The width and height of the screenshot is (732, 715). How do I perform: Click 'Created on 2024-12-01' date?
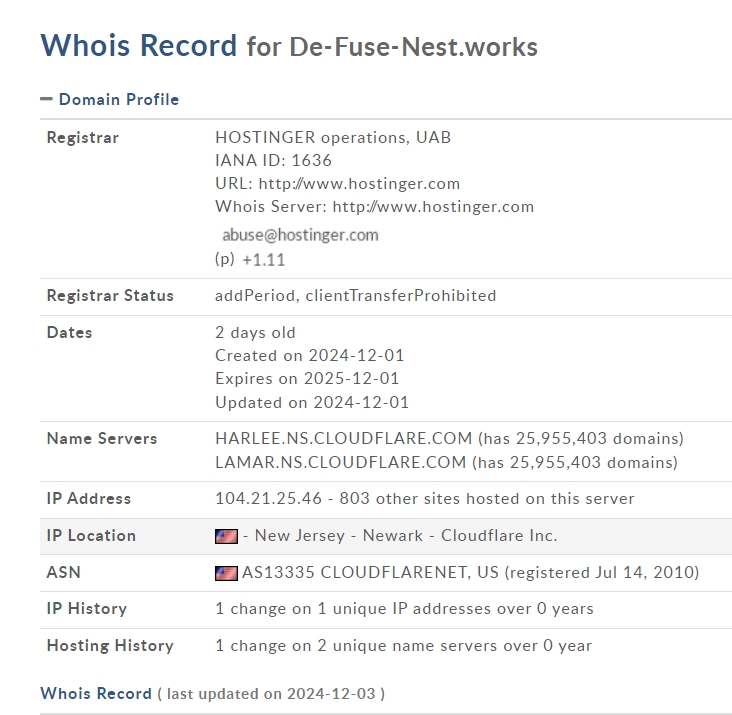coord(310,355)
